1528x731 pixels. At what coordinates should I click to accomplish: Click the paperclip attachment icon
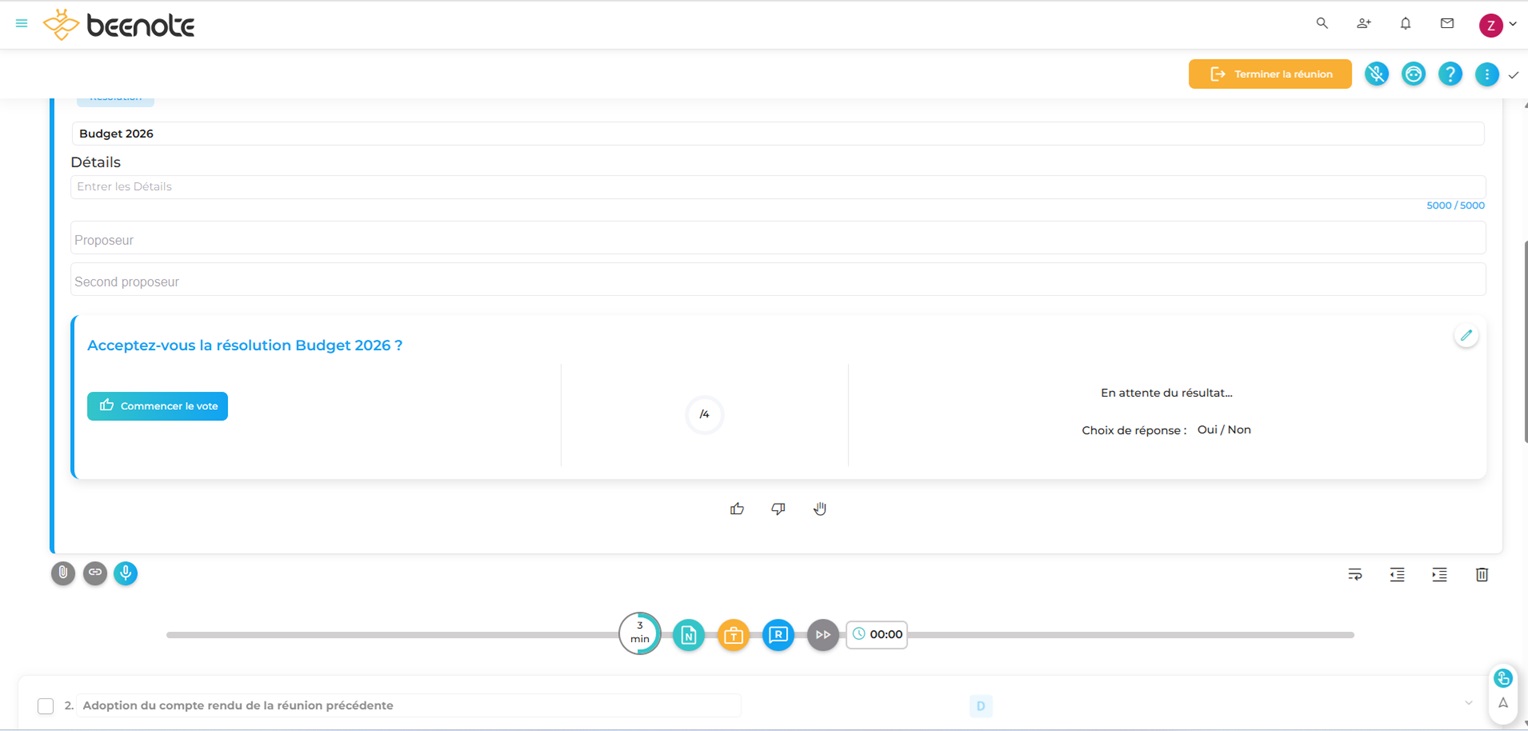tap(63, 573)
